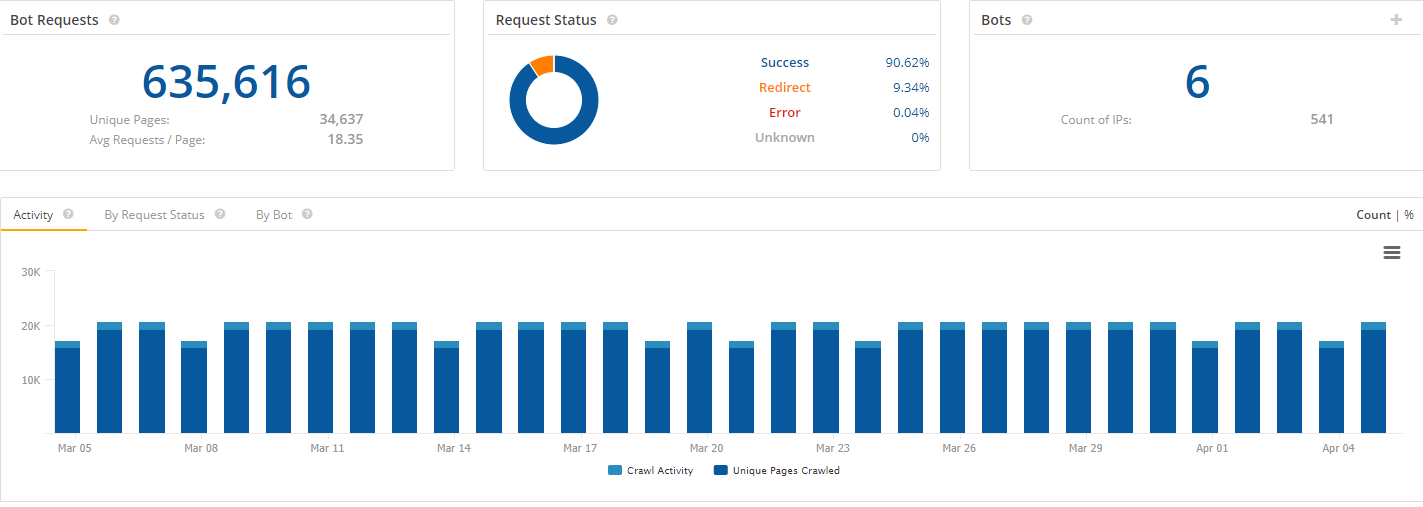The width and height of the screenshot is (1423, 507).
Task: Click the 30K y-axis label
Action: pos(30,271)
